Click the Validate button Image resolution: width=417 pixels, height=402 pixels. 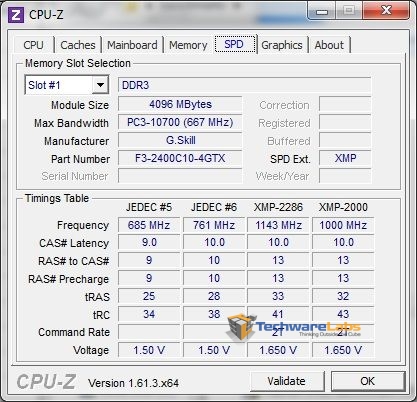pyautogui.click(x=287, y=381)
